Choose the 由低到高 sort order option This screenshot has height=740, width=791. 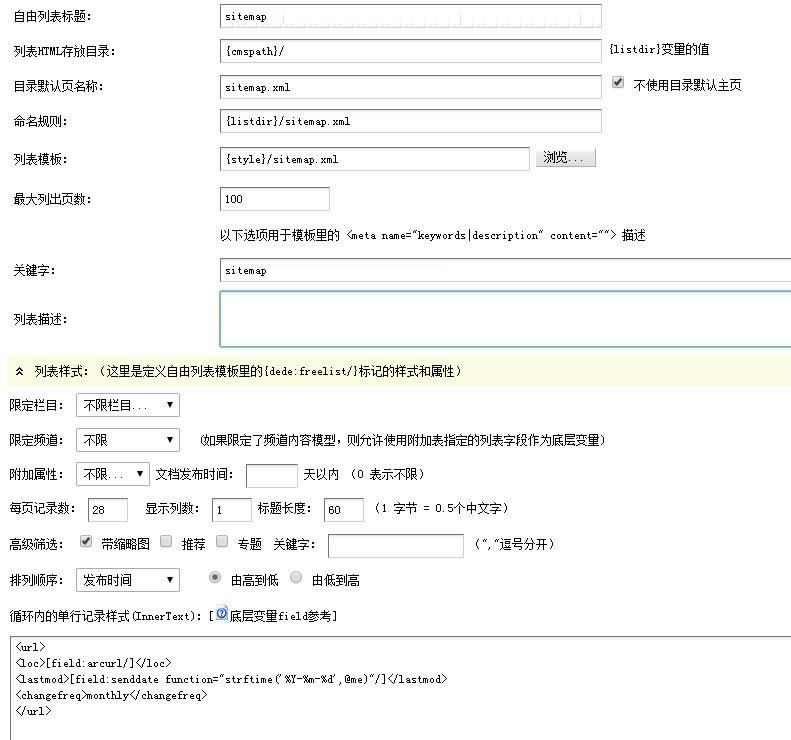coord(296,577)
